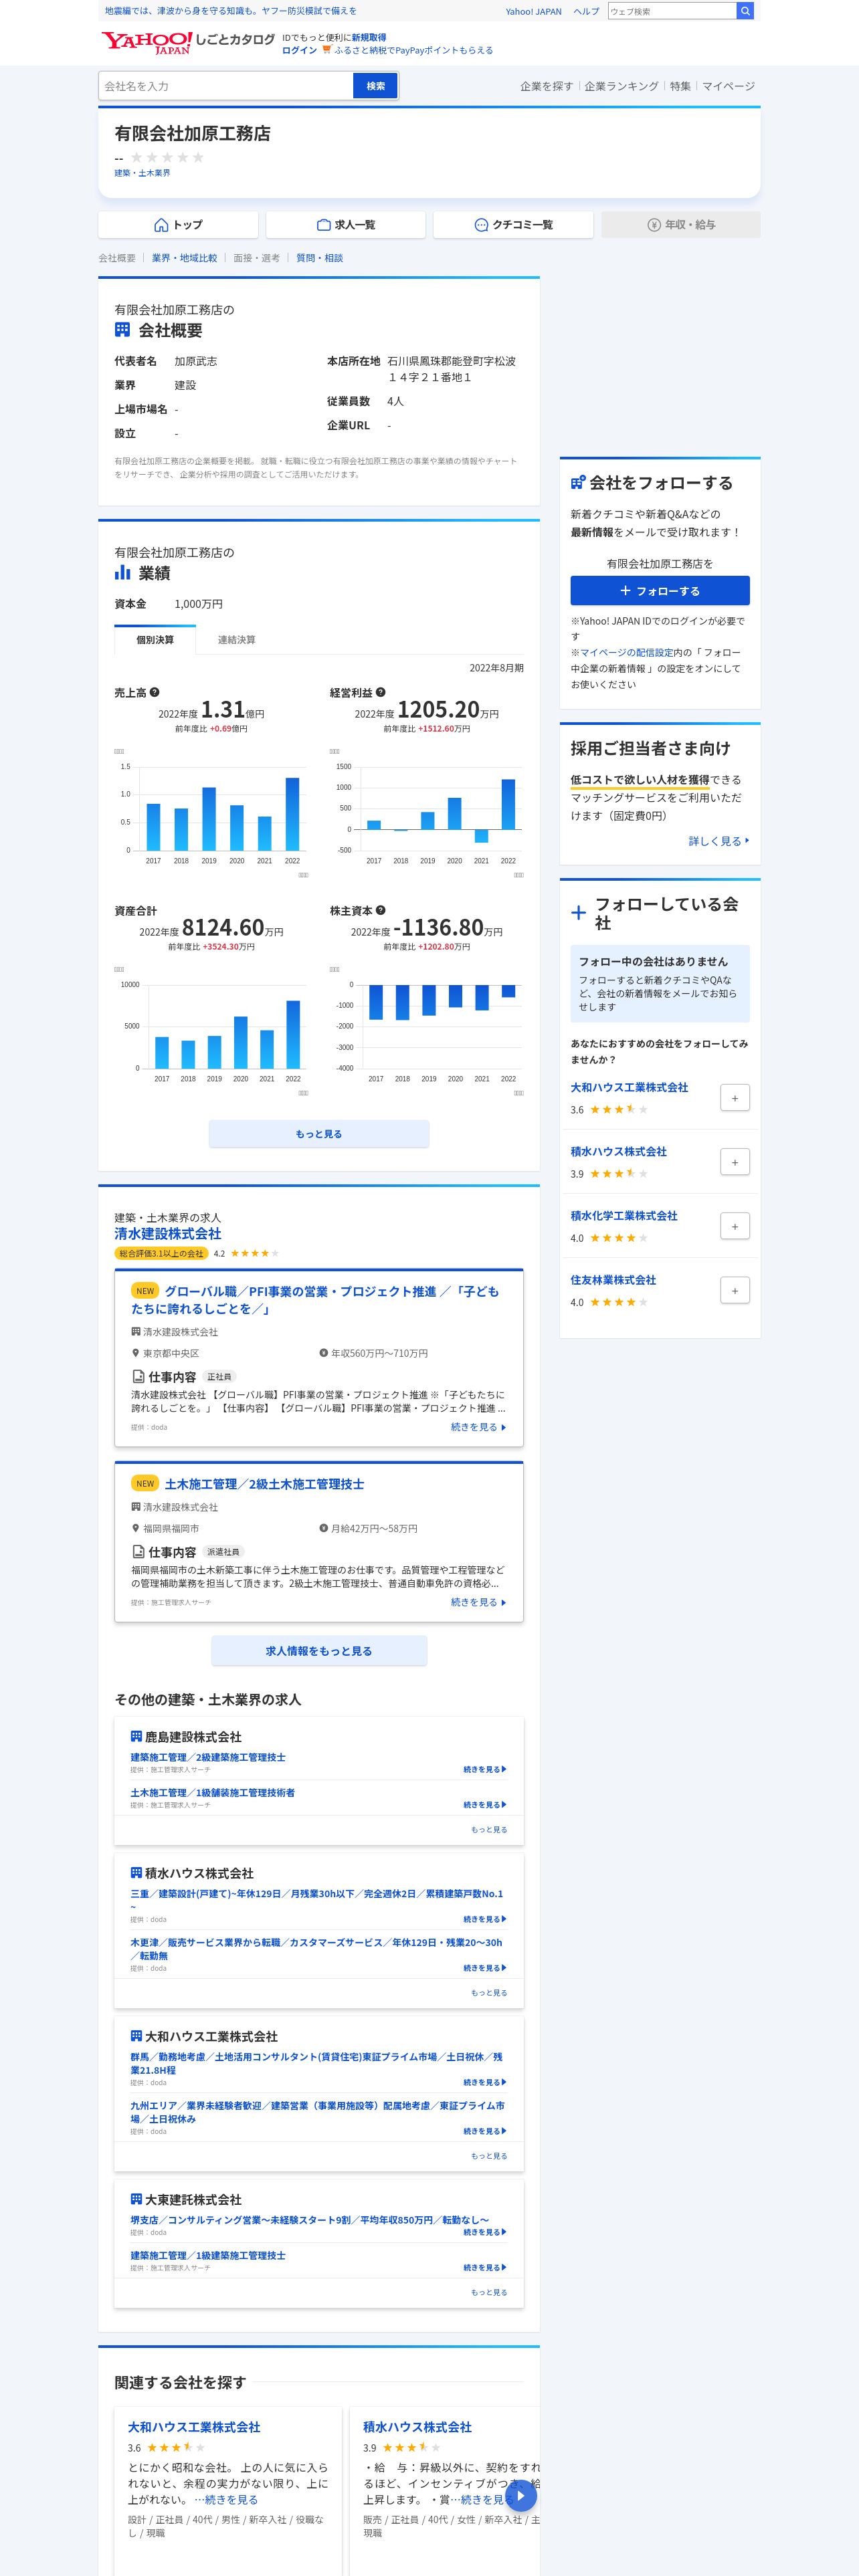This screenshot has width=859, height=2576.
Task: Switch to the 連結決算 tab
Action: pos(237,640)
